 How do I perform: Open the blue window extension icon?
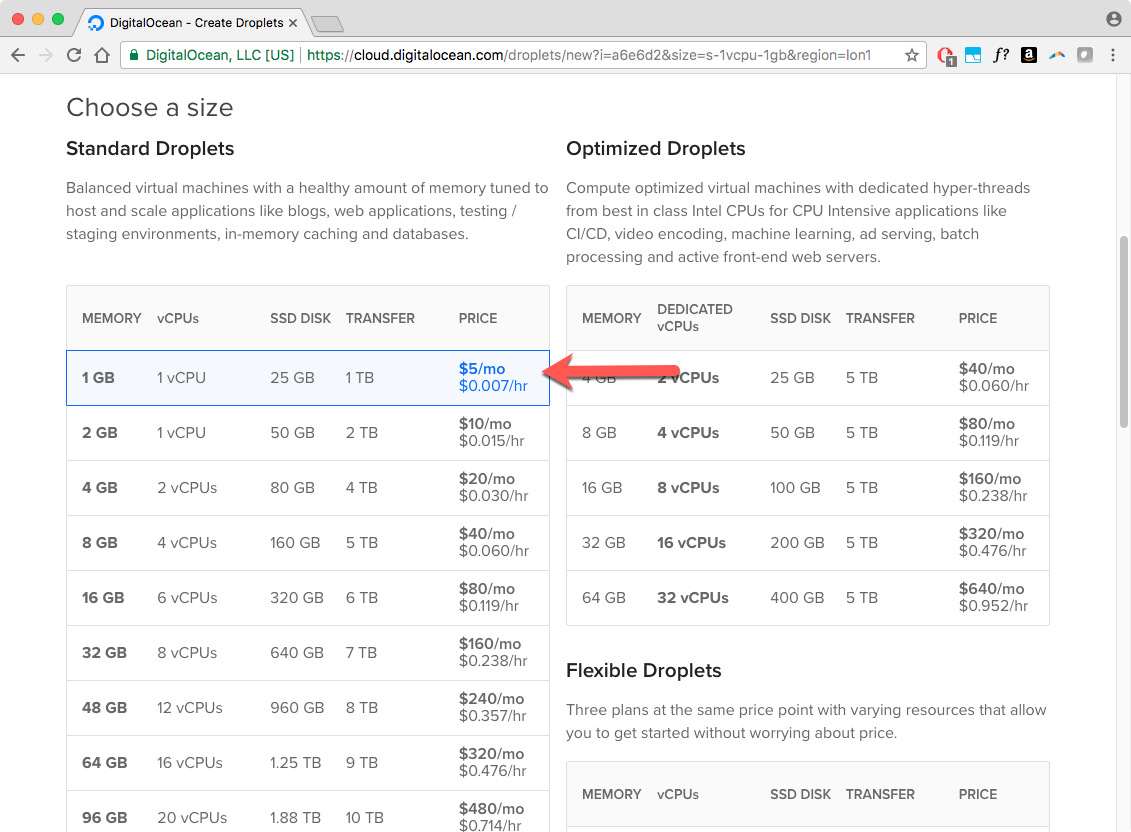(973, 55)
